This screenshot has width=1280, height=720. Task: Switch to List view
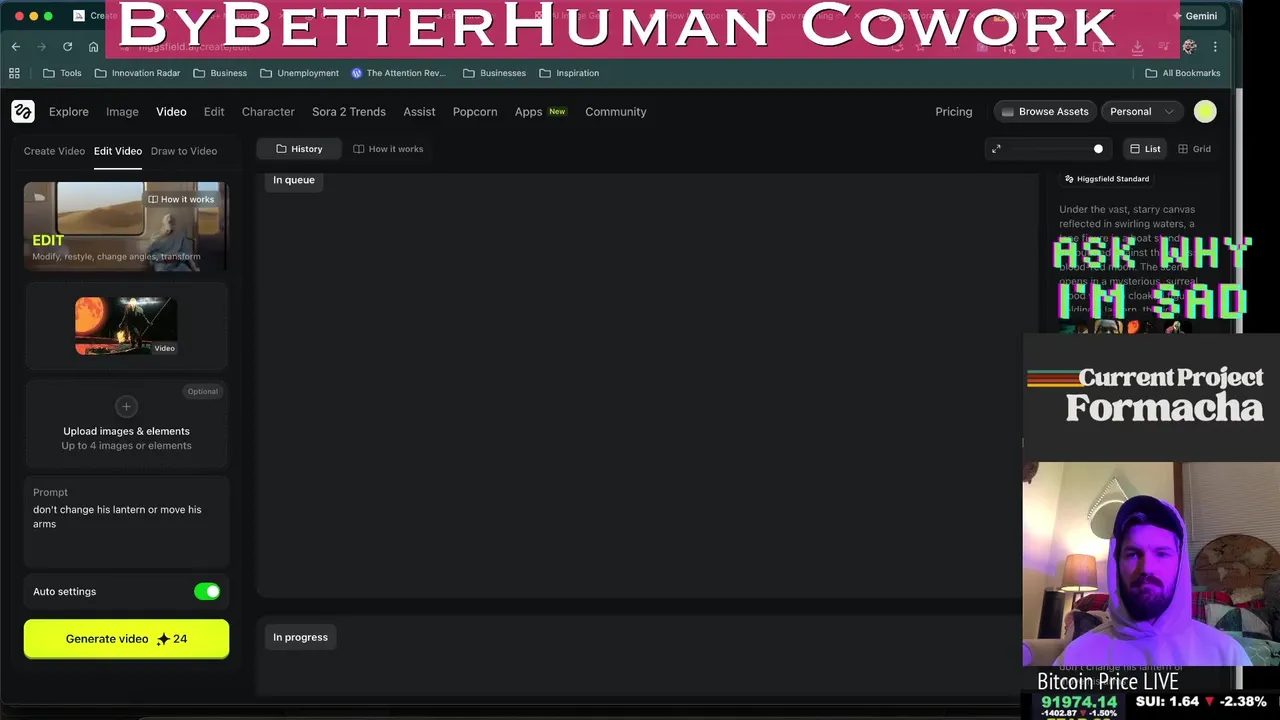pos(1145,149)
